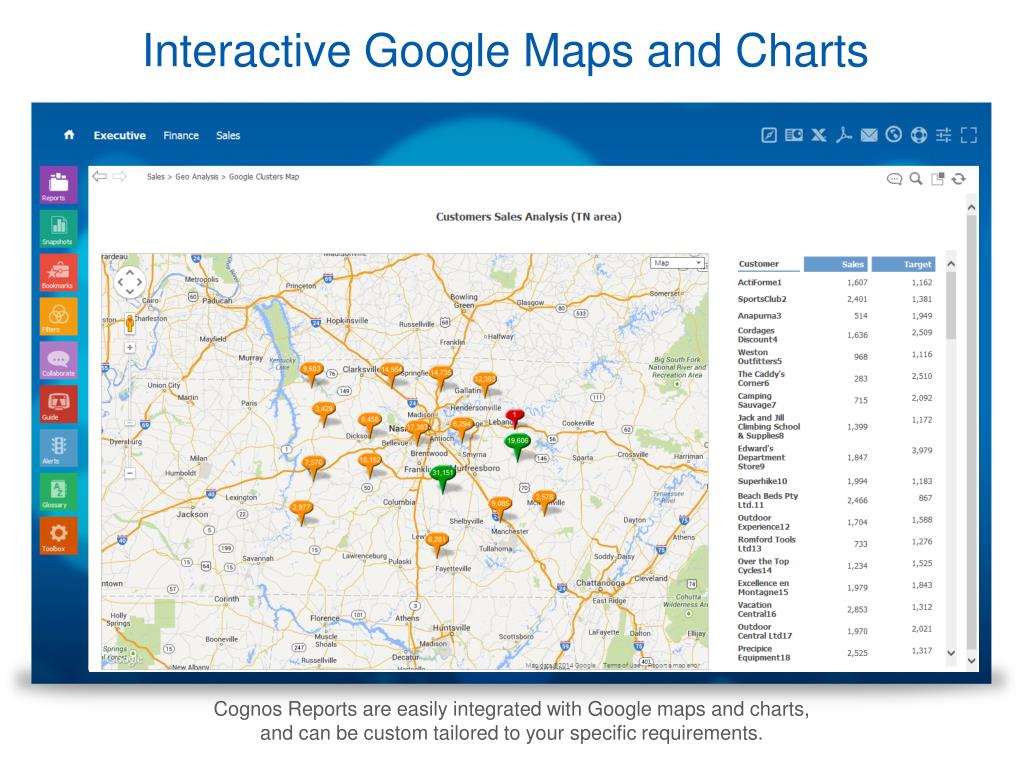Image resolution: width=1024 pixels, height=768 pixels.
Task: Click the Geo Analysis breadcrumb
Action: tap(197, 177)
